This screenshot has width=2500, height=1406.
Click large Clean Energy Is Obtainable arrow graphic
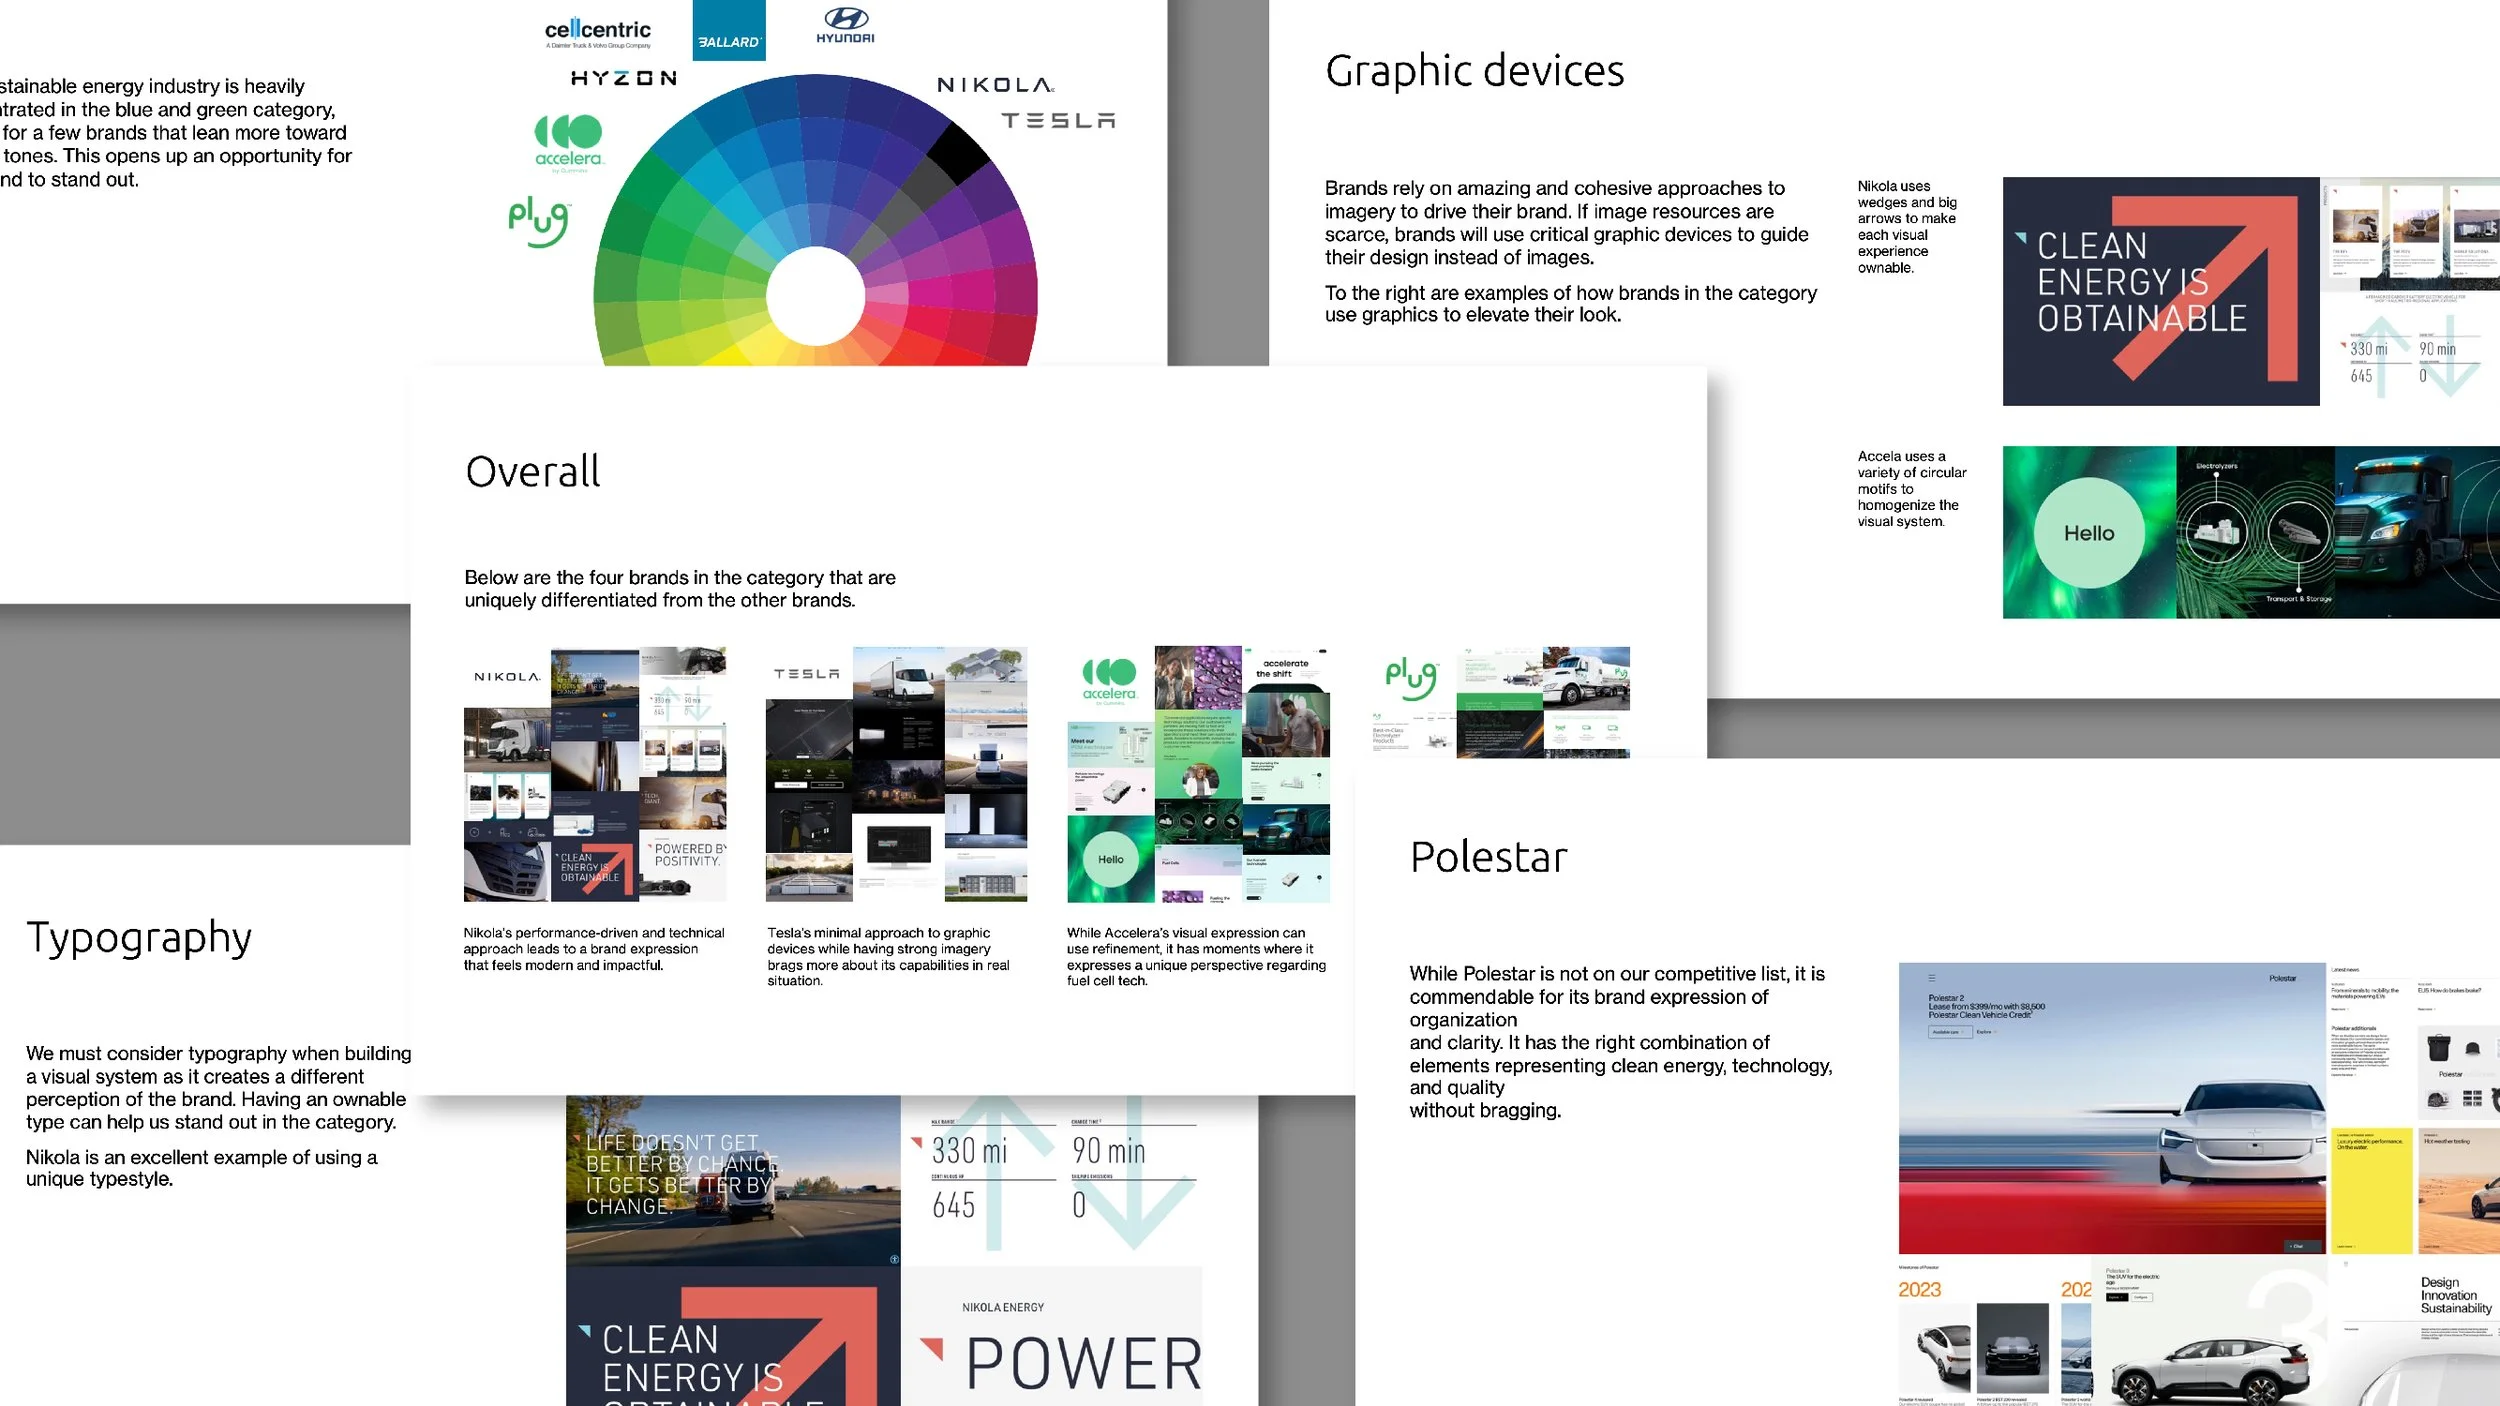pos(2160,291)
